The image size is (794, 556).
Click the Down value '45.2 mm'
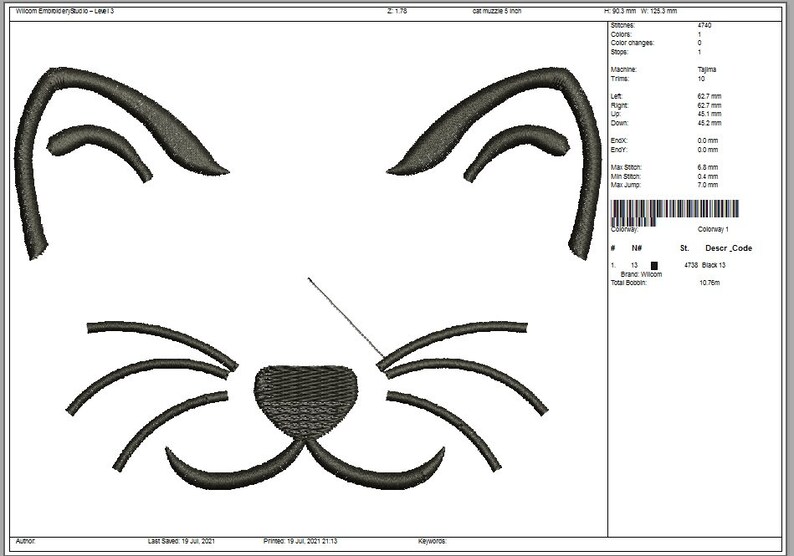click(709, 123)
